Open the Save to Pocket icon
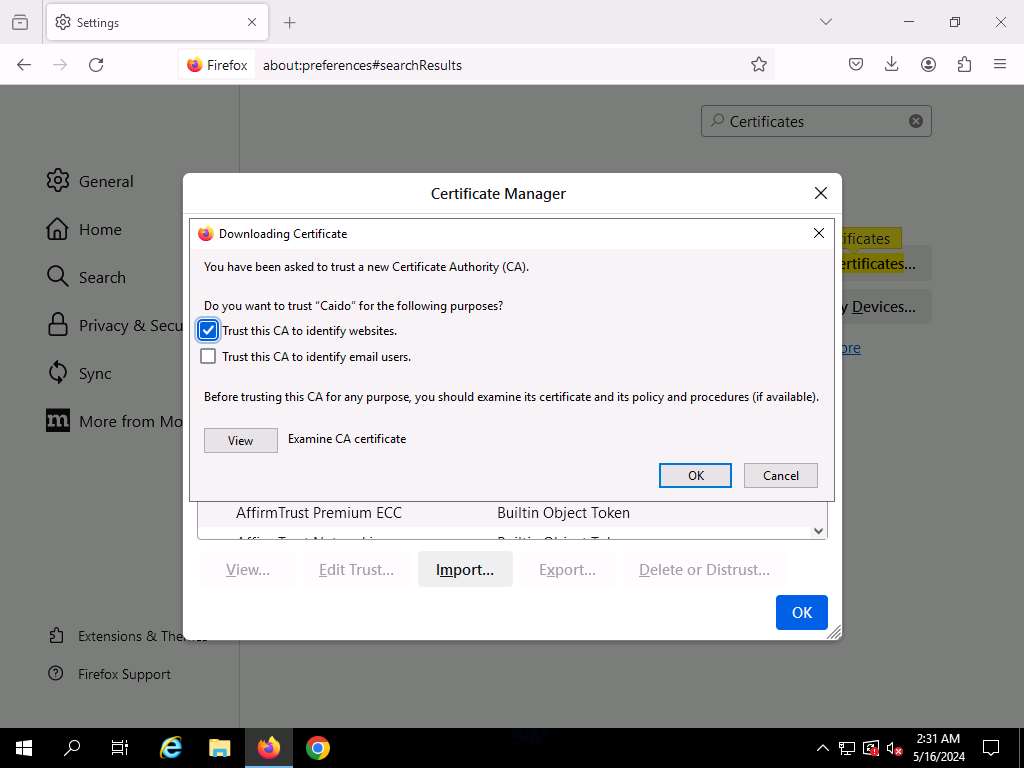This screenshot has height=768, width=1024. (x=856, y=65)
